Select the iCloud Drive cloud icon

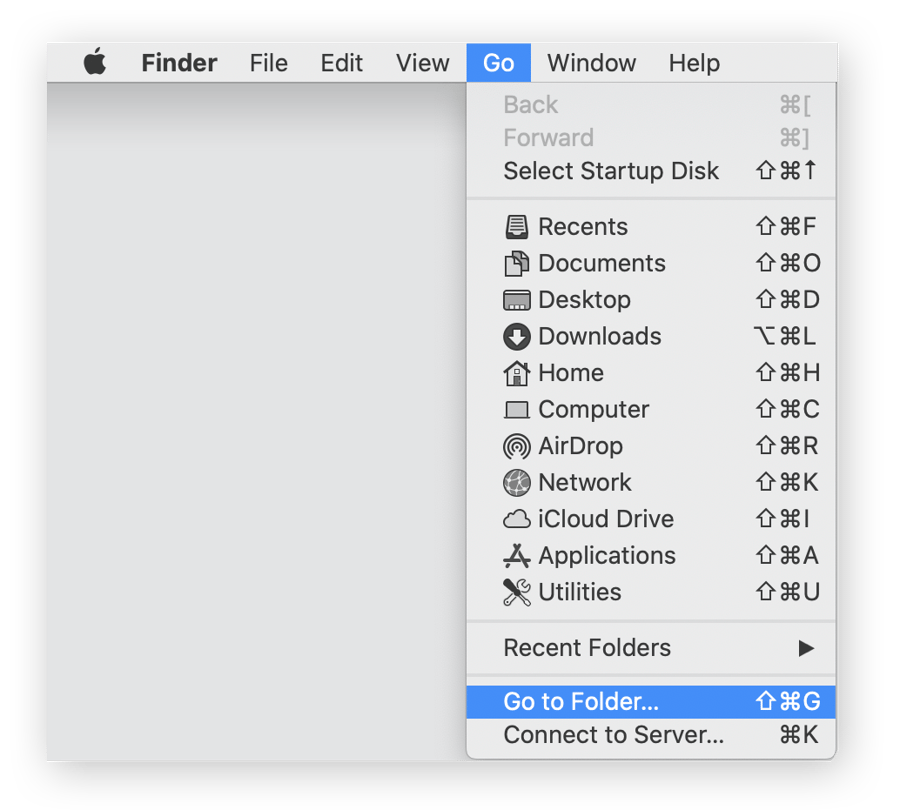pos(516,519)
